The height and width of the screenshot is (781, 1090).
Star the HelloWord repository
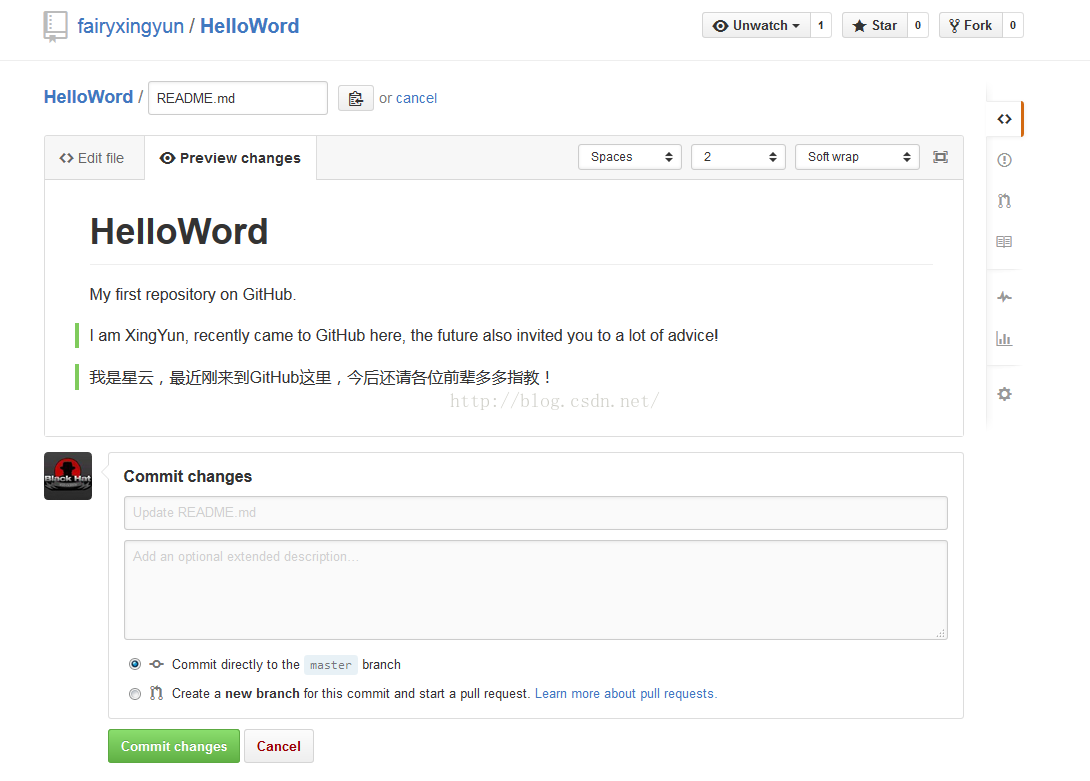[x=874, y=26]
